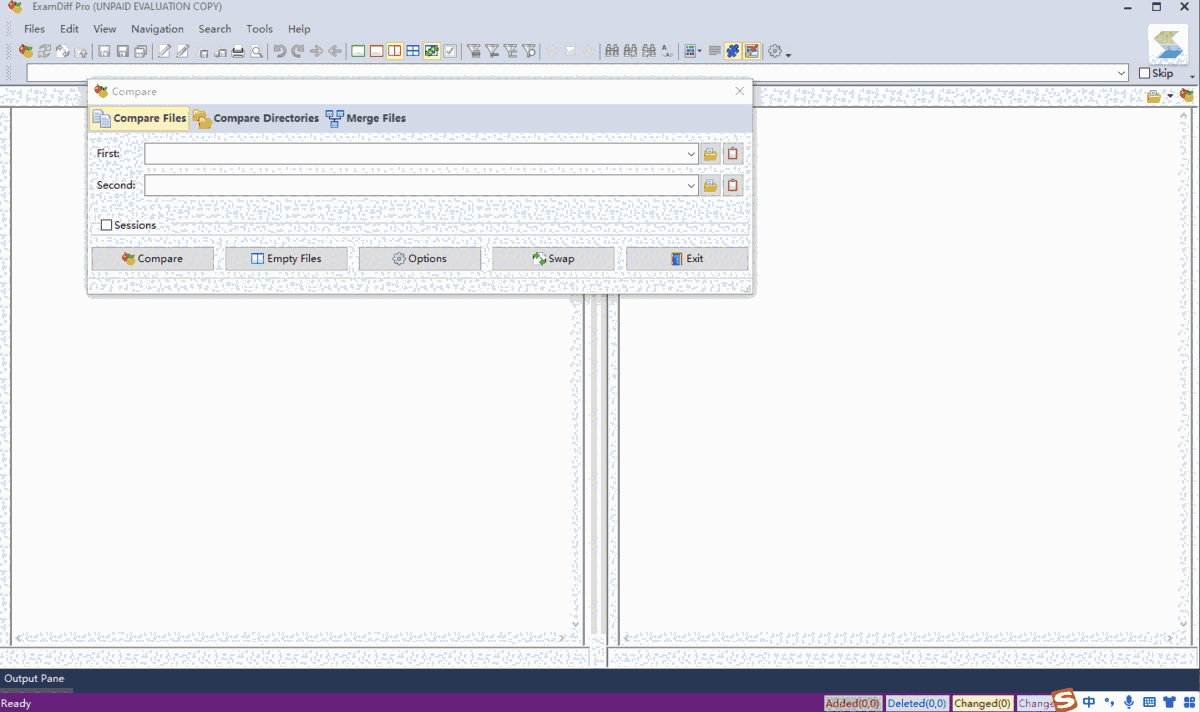Click the last funnel filter toolbar icon
This screenshot has height=712, width=1200.
click(528, 51)
